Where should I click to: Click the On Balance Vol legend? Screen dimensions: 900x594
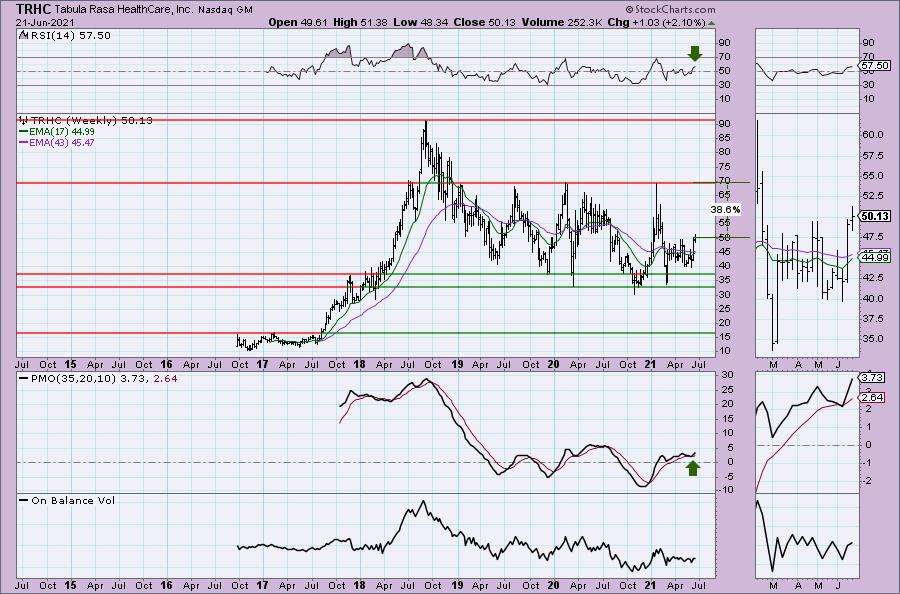tap(67, 500)
